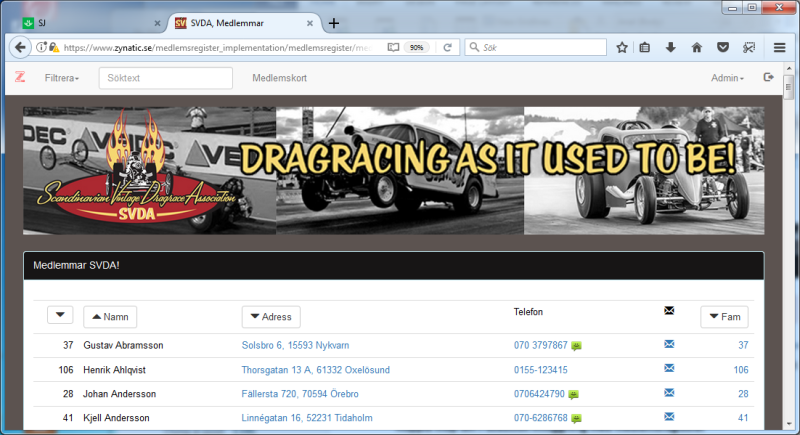Select the name Johan Andersson
800x435 pixels.
point(119,394)
